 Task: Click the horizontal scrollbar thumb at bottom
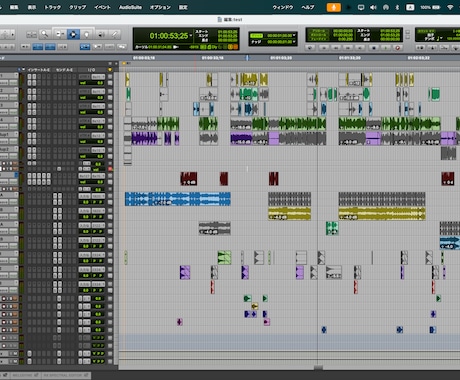tap(318, 368)
